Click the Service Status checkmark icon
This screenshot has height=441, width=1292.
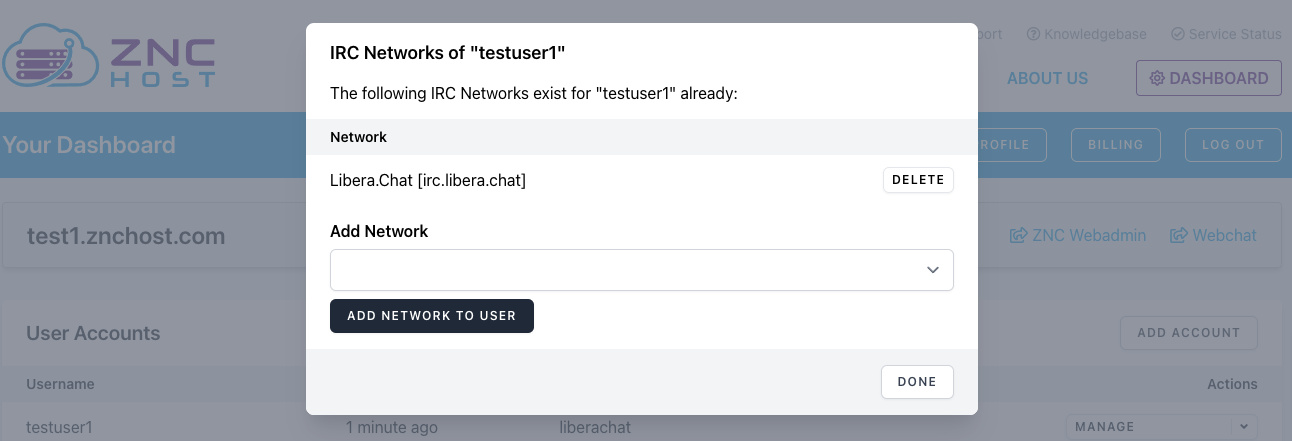(x=1178, y=34)
